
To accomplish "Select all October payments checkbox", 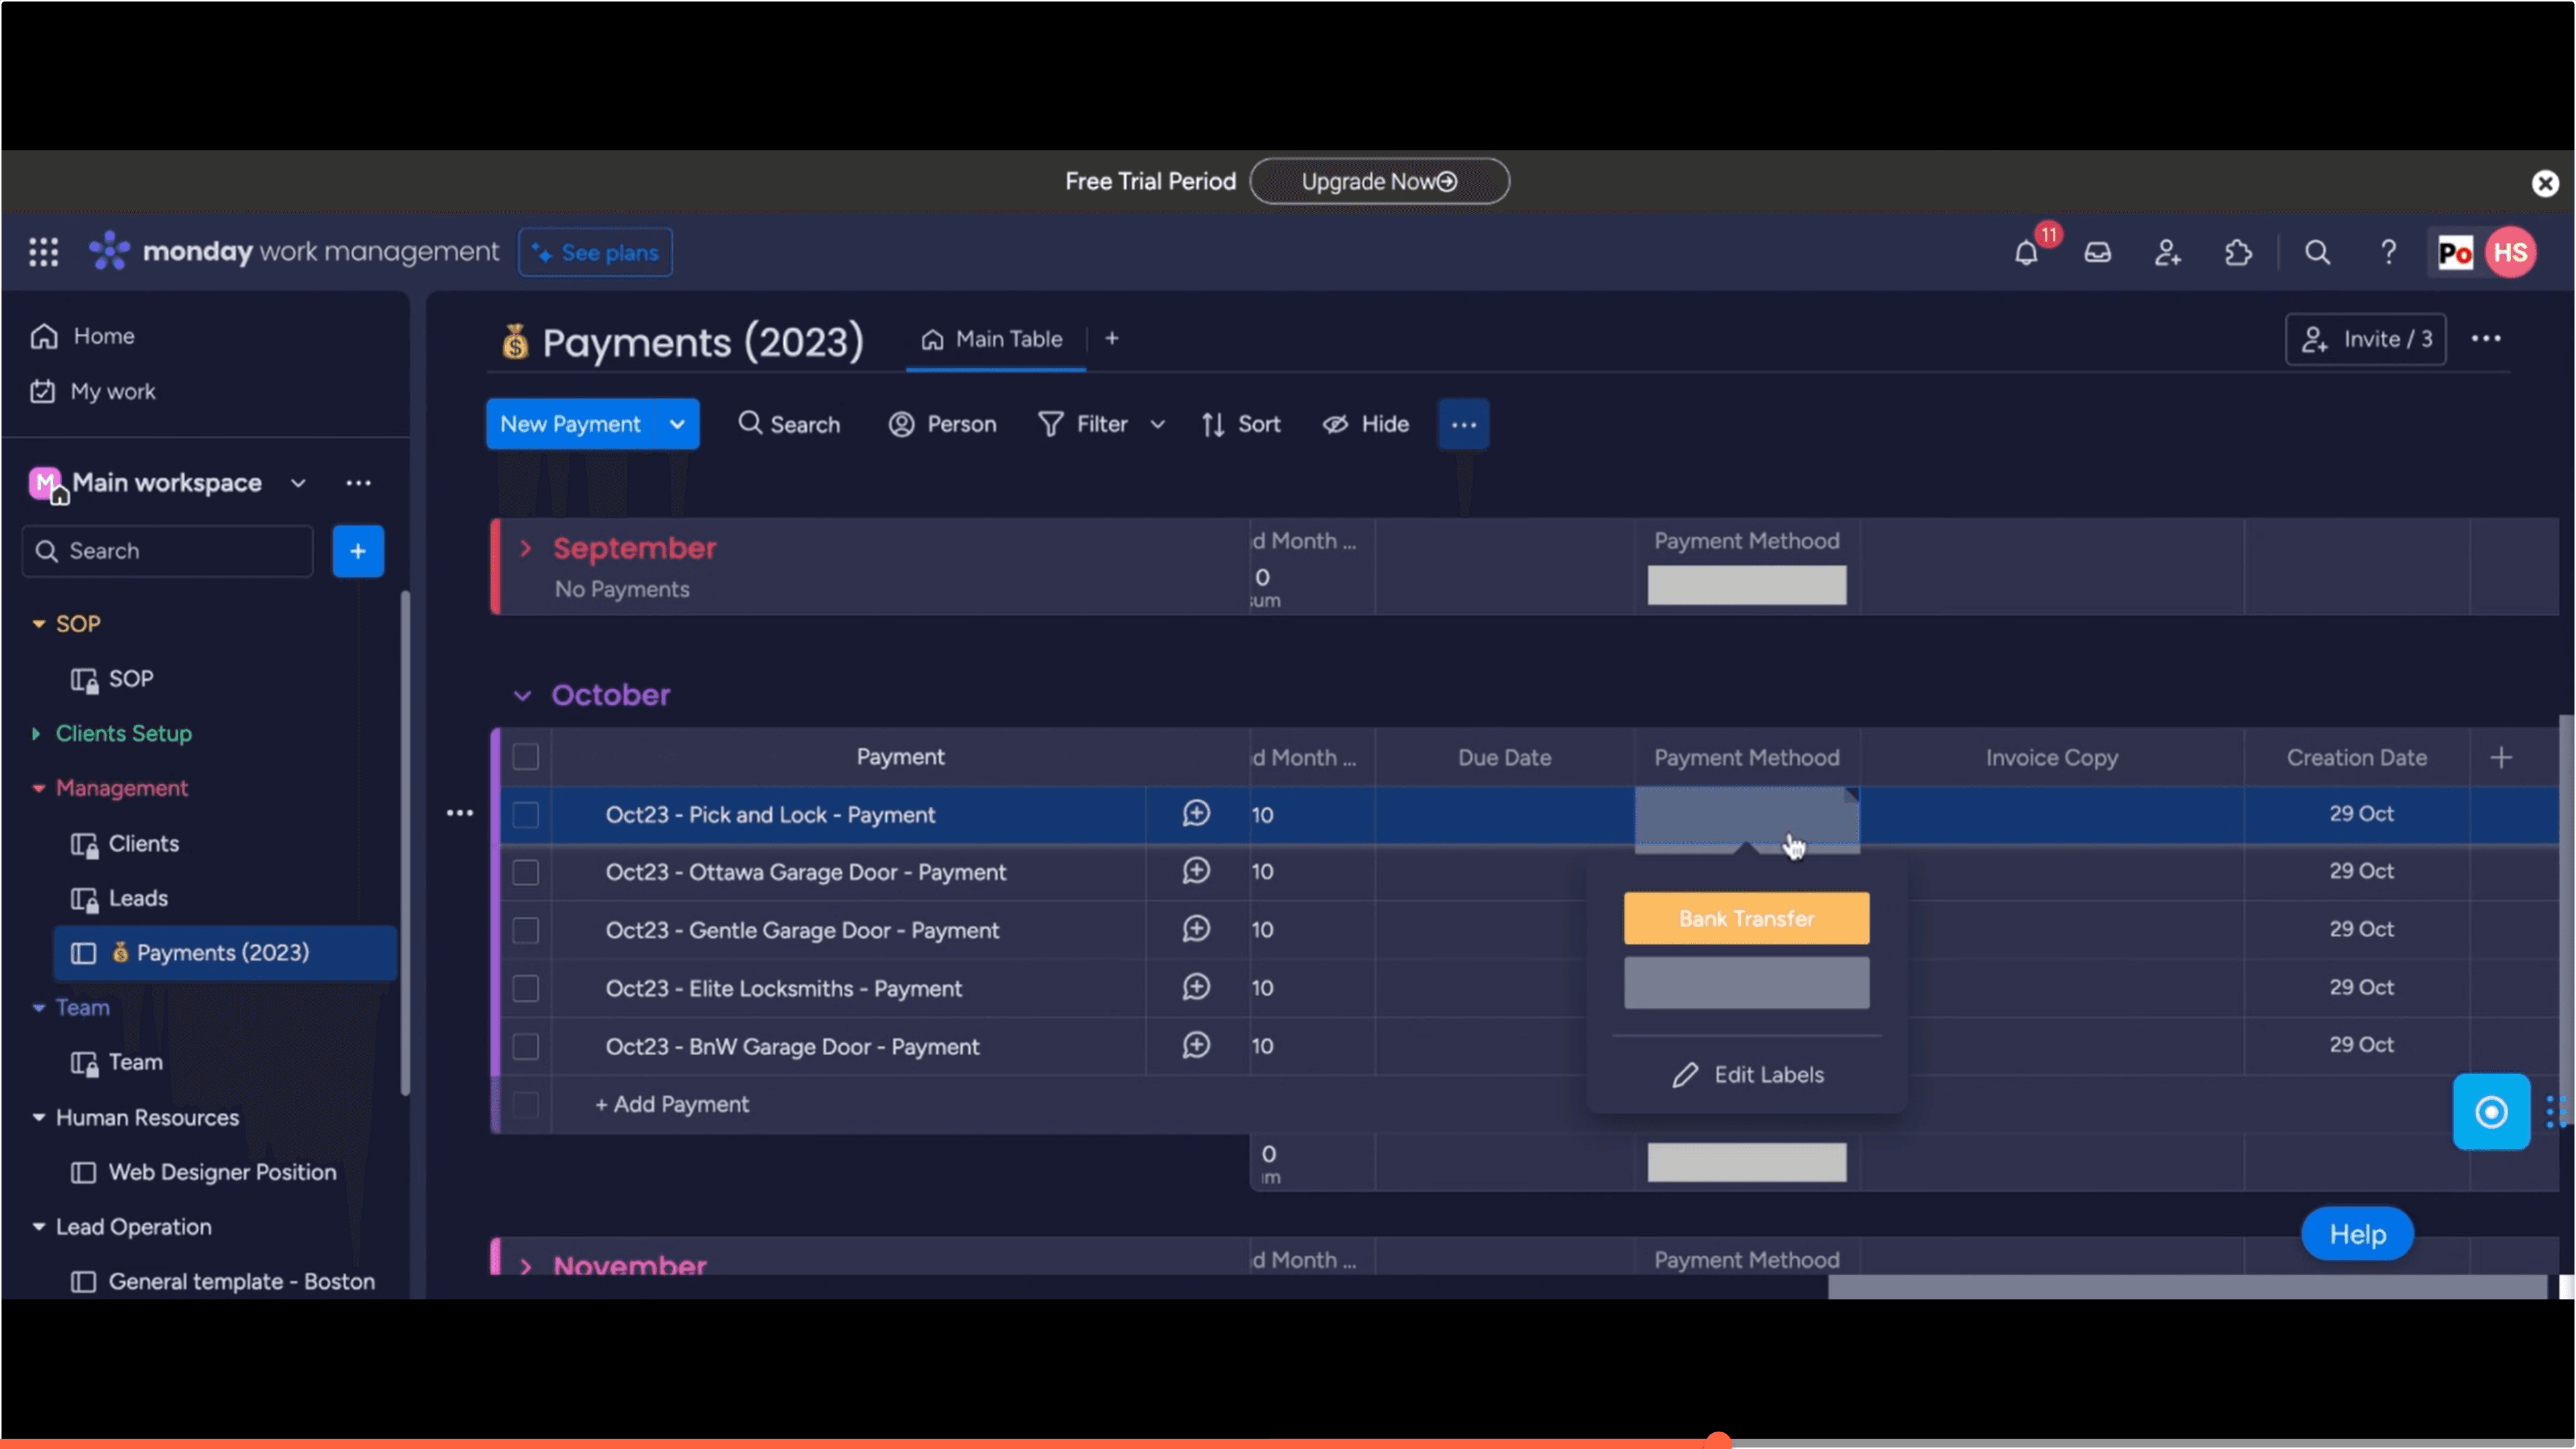I will pyautogui.click(x=525, y=757).
